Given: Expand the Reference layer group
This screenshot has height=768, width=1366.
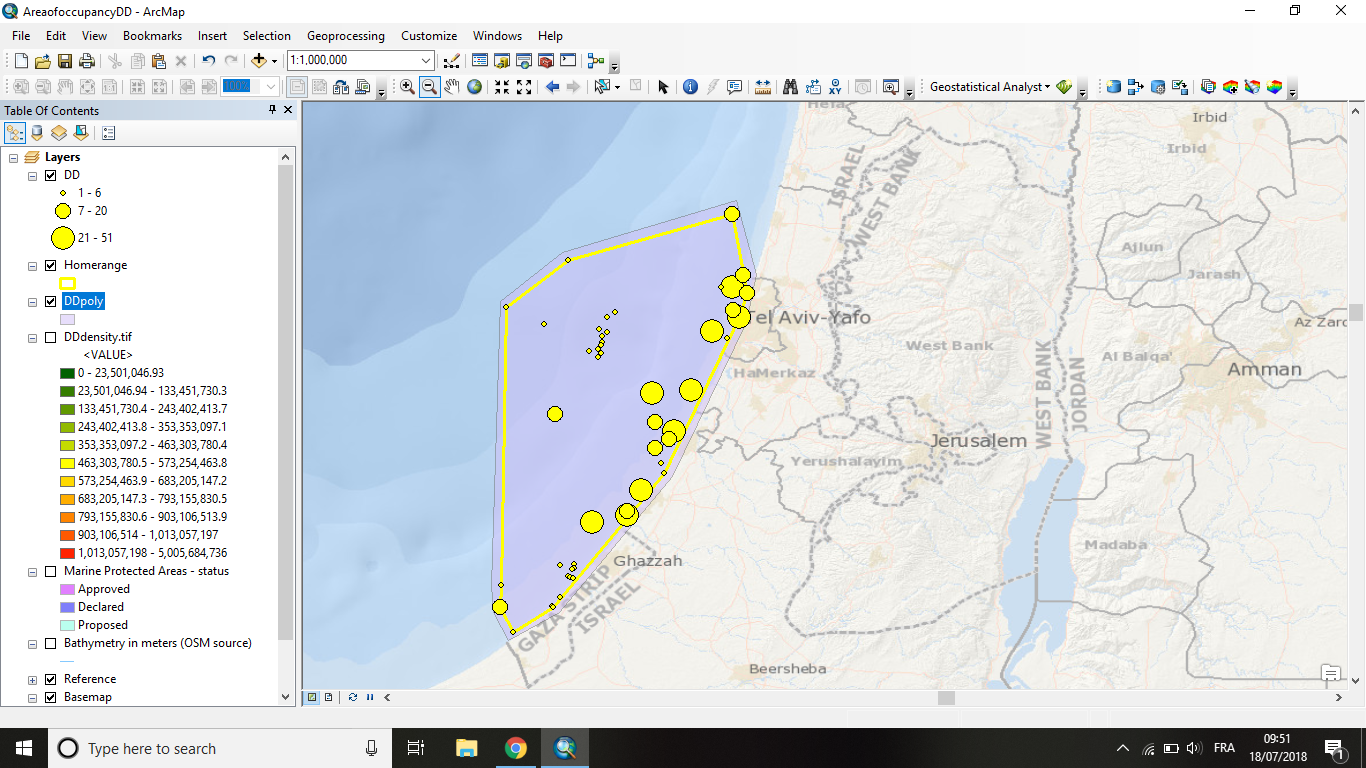Looking at the screenshot, I should [x=33, y=679].
